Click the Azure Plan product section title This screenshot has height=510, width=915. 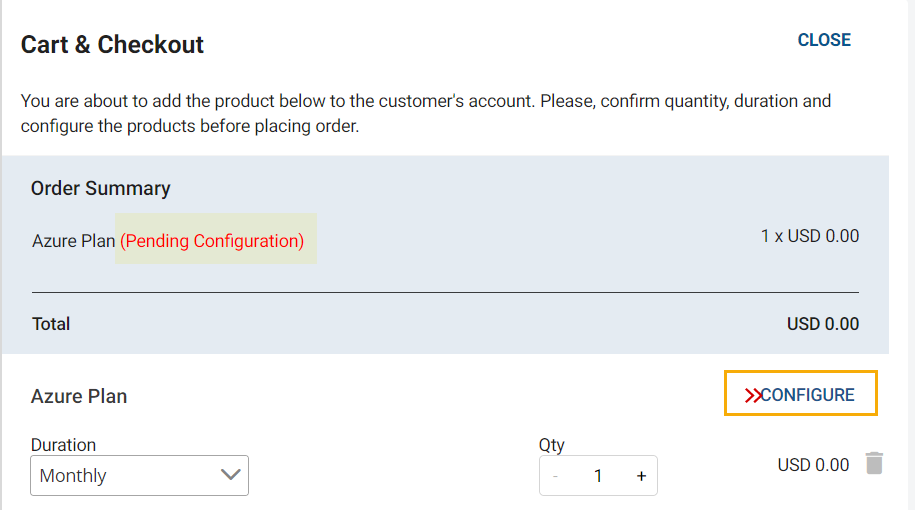[79, 396]
